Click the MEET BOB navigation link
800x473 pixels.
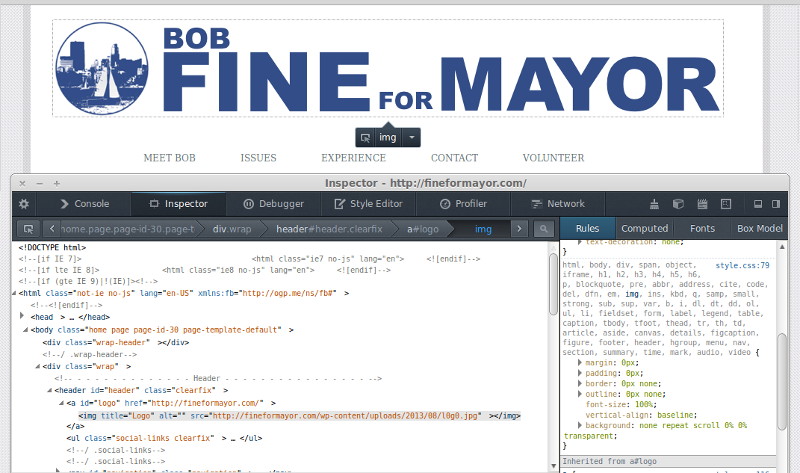(x=169, y=158)
